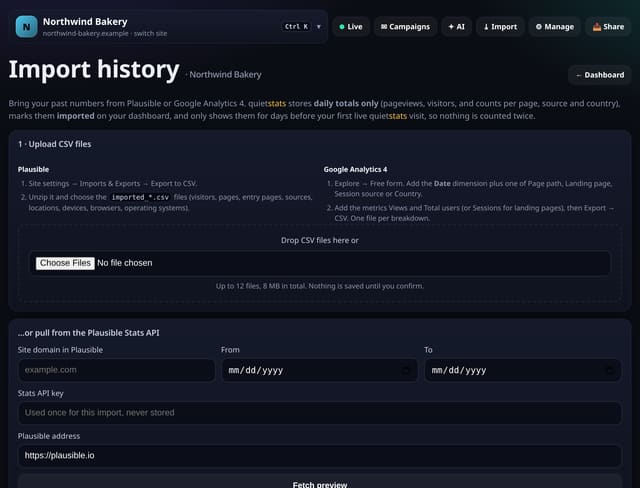Click the Ctrl K shortcut badge
This screenshot has width=640, height=488.
pyautogui.click(x=296, y=27)
